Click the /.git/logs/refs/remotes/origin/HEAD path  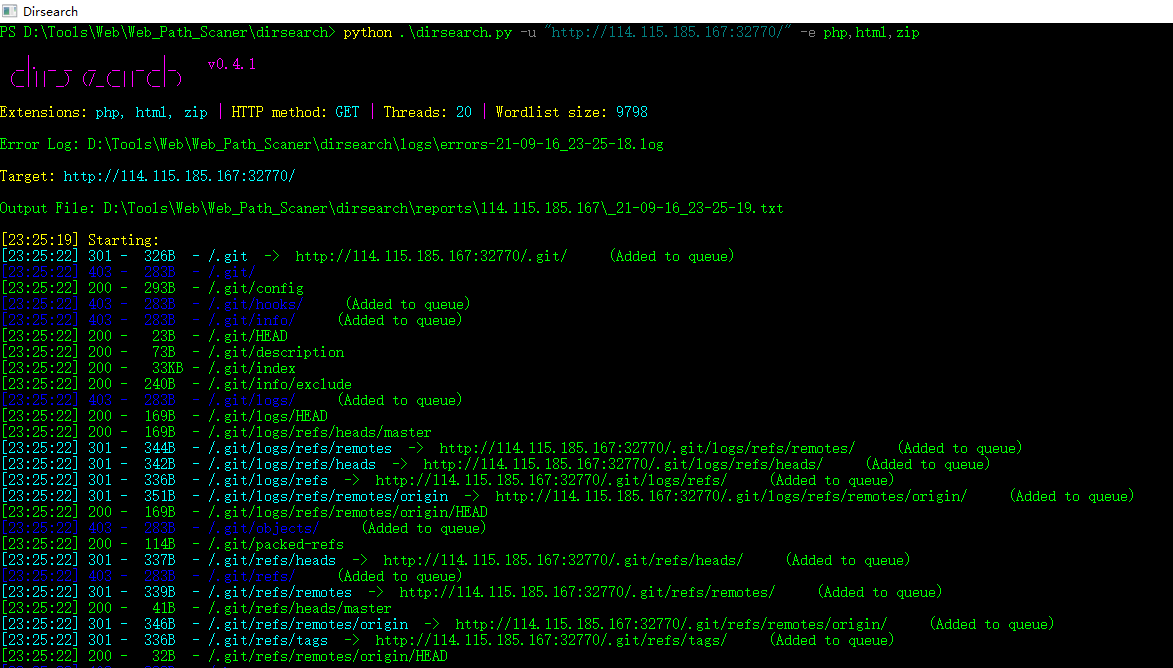348,512
